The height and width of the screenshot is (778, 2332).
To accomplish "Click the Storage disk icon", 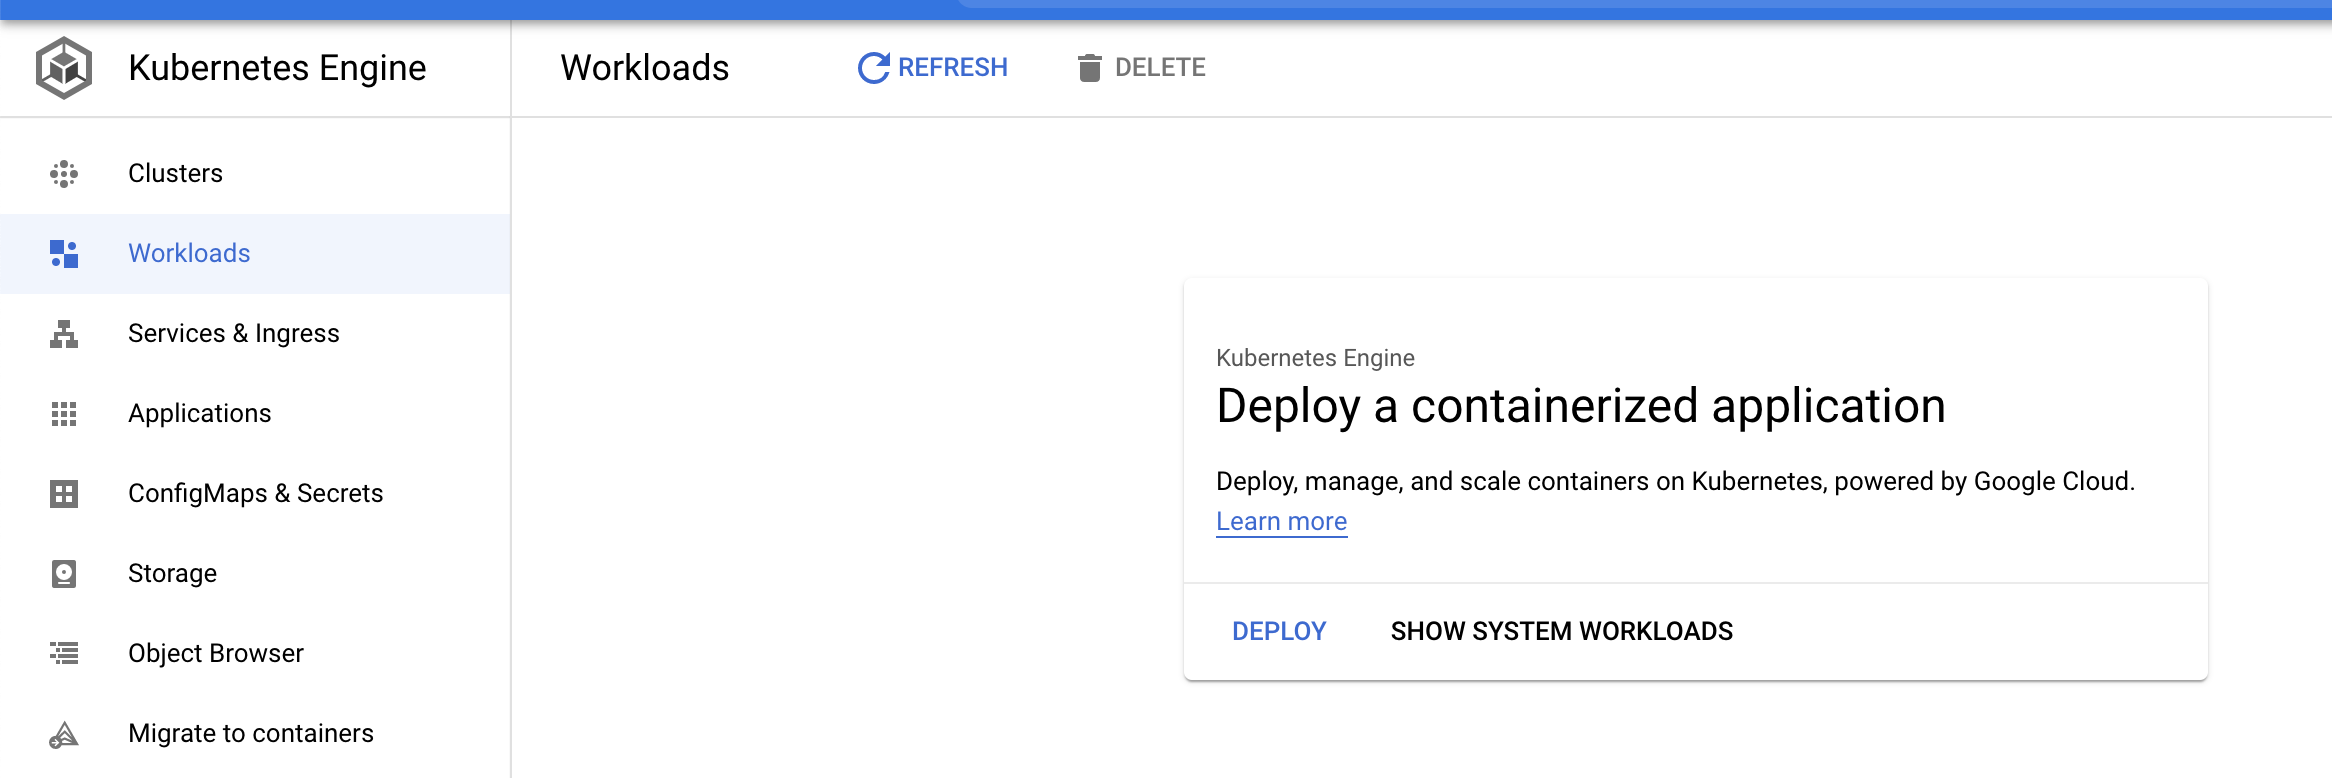I will 64,574.
